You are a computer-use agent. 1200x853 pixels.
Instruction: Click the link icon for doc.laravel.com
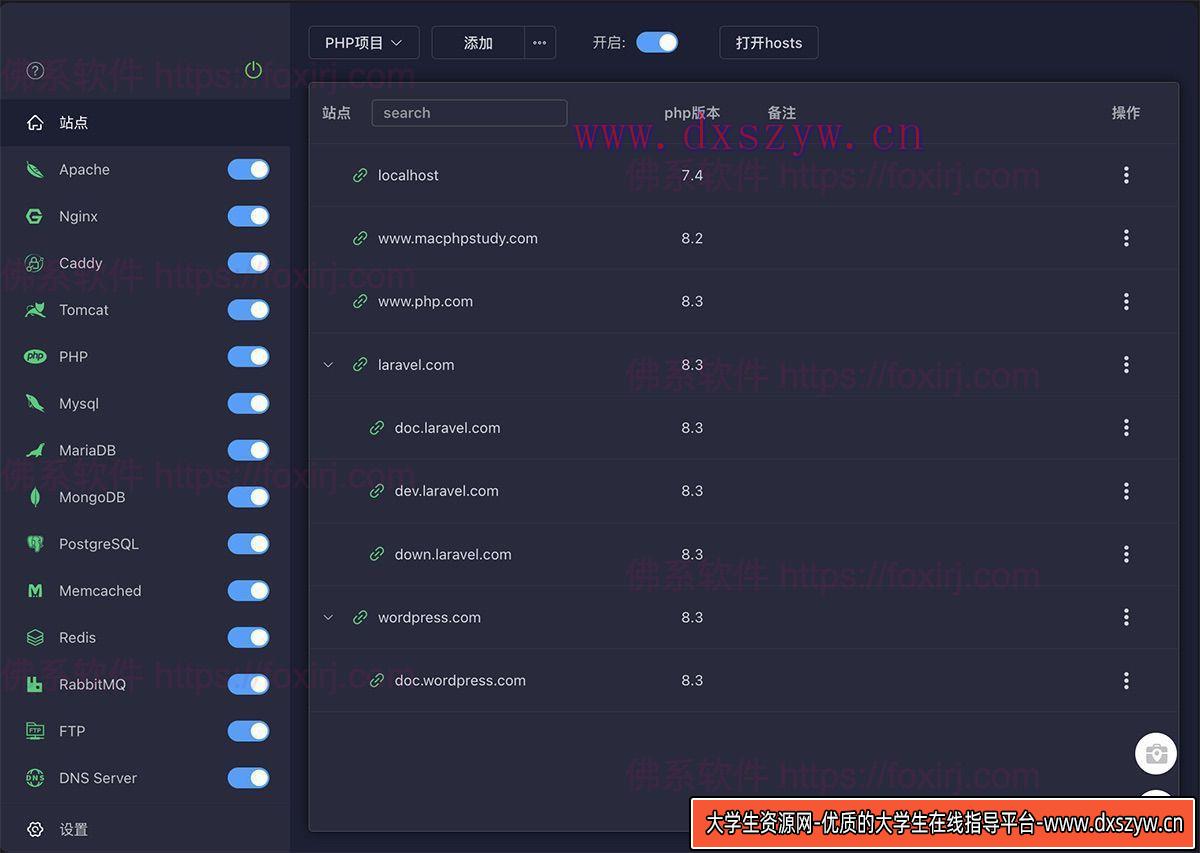pos(377,428)
